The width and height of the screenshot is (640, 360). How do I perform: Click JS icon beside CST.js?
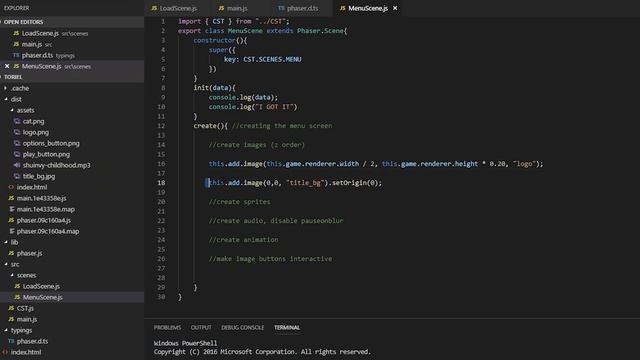tap(11, 308)
